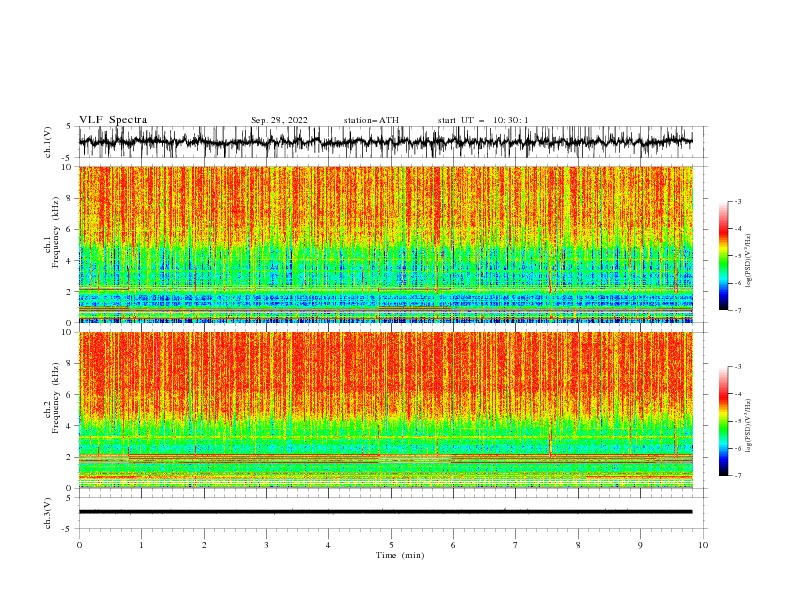This screenshot has width=792, height=612.
Task: Click the ch.1(V) waveform trace
Action: [x=386, y=142]
